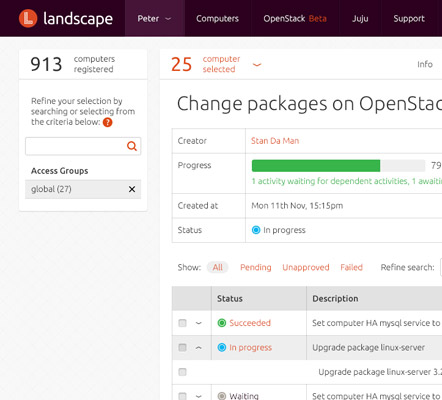Open the Peter account dropdown
Viewport: 442px width, 400px height.
pyautogui.click(x=155, y=18)
